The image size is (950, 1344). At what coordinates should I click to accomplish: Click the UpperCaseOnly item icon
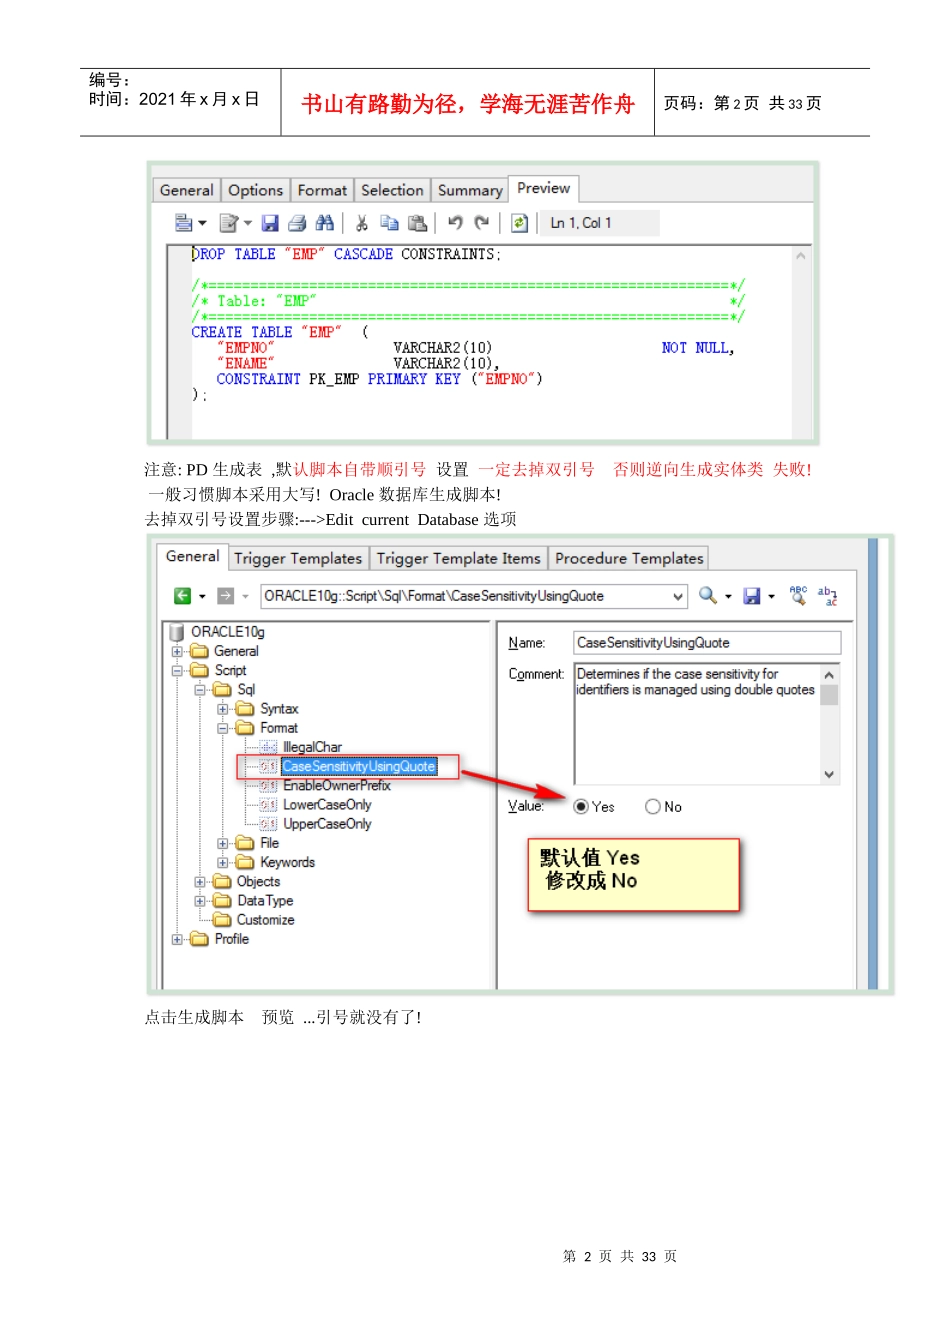pos(268,824)
